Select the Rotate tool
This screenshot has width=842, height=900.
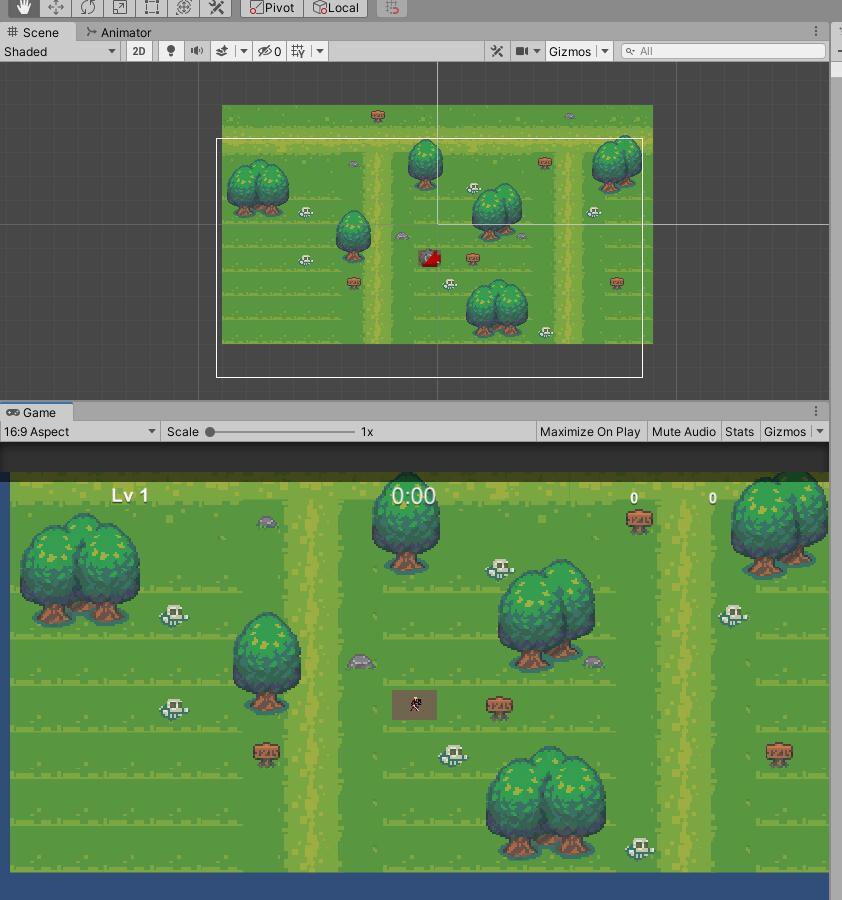(88, 7)
